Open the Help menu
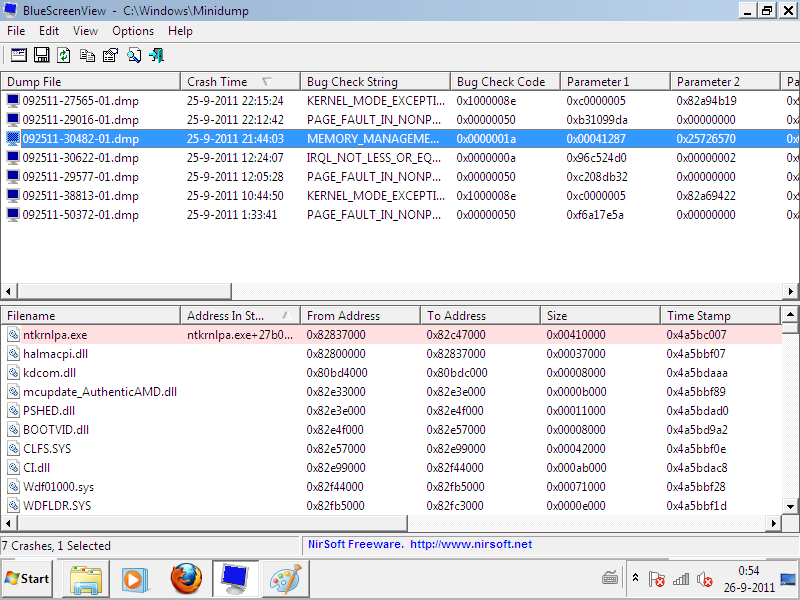This screenshot has height=600, width=800. (x=181, y=31)
